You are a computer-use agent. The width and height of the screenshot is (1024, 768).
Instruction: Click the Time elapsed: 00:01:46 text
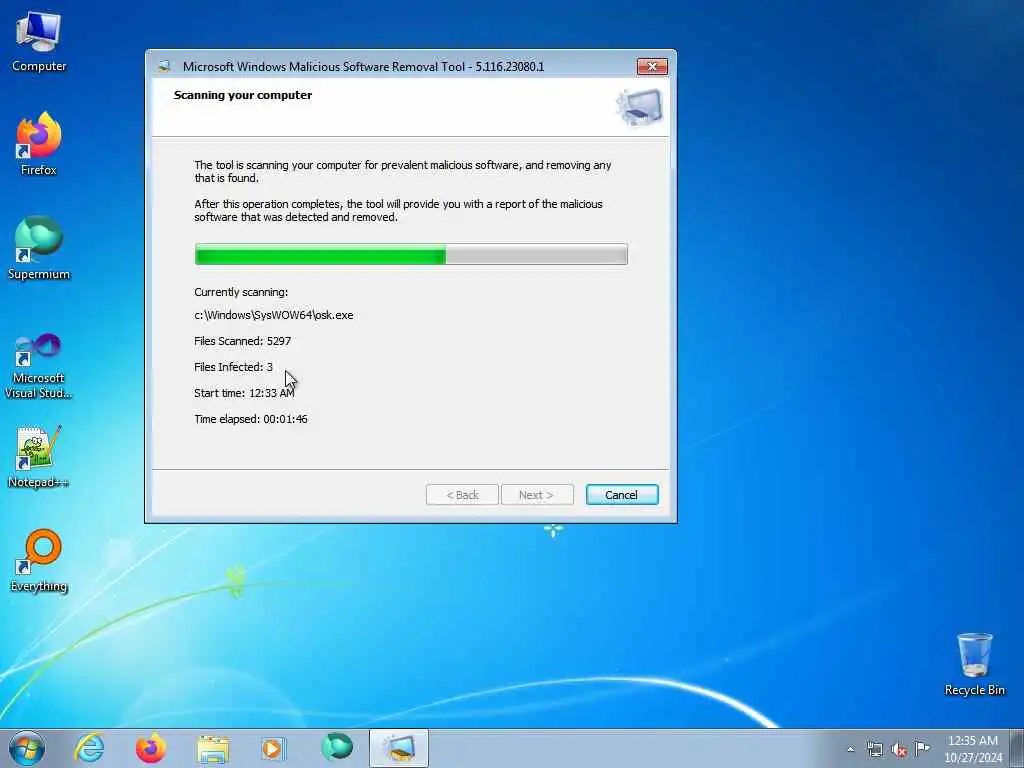point(251,419)
